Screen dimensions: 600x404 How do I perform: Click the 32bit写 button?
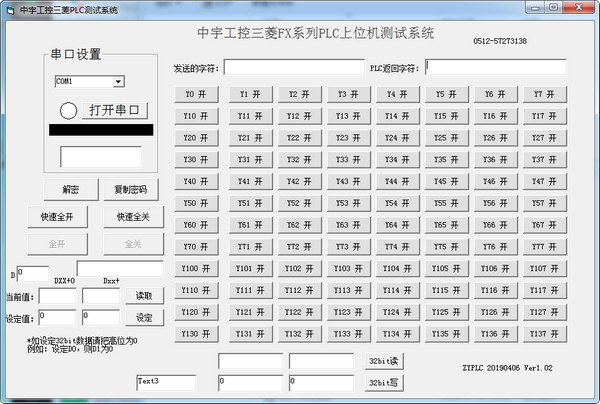[x=384, y=383]
